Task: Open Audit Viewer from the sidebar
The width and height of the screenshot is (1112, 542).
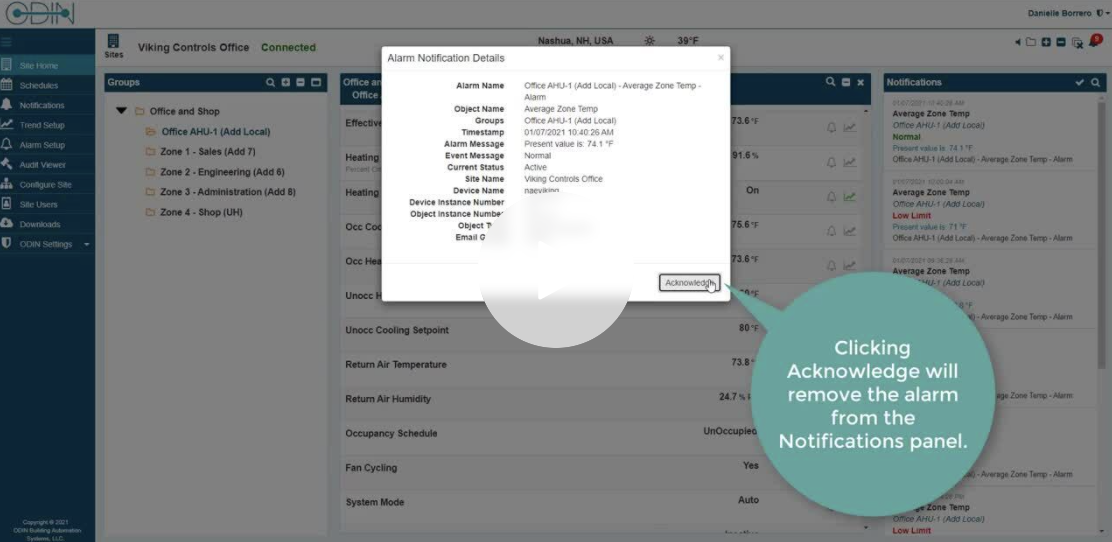Action: click(x=47, y=165)
